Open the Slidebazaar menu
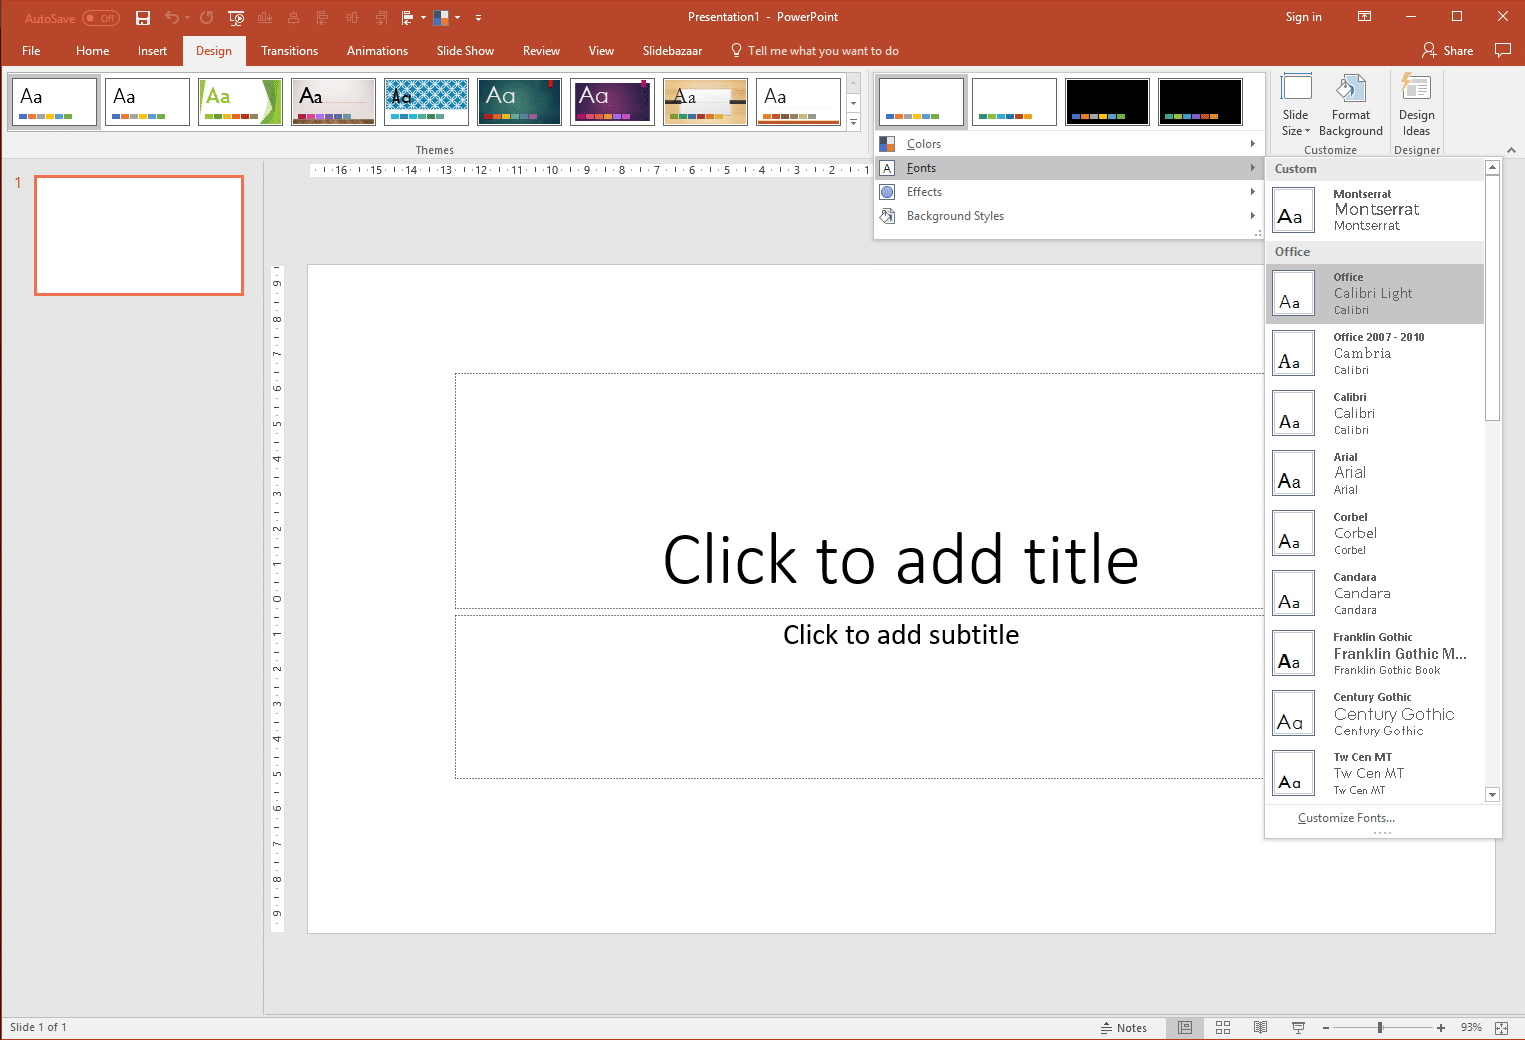This screenshot has width=1525, height=1040. coord(671,50)
